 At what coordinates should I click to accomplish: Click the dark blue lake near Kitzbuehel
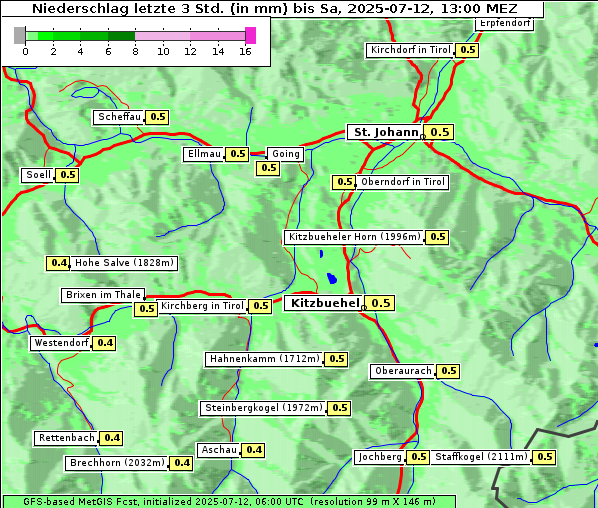(331, 278)
